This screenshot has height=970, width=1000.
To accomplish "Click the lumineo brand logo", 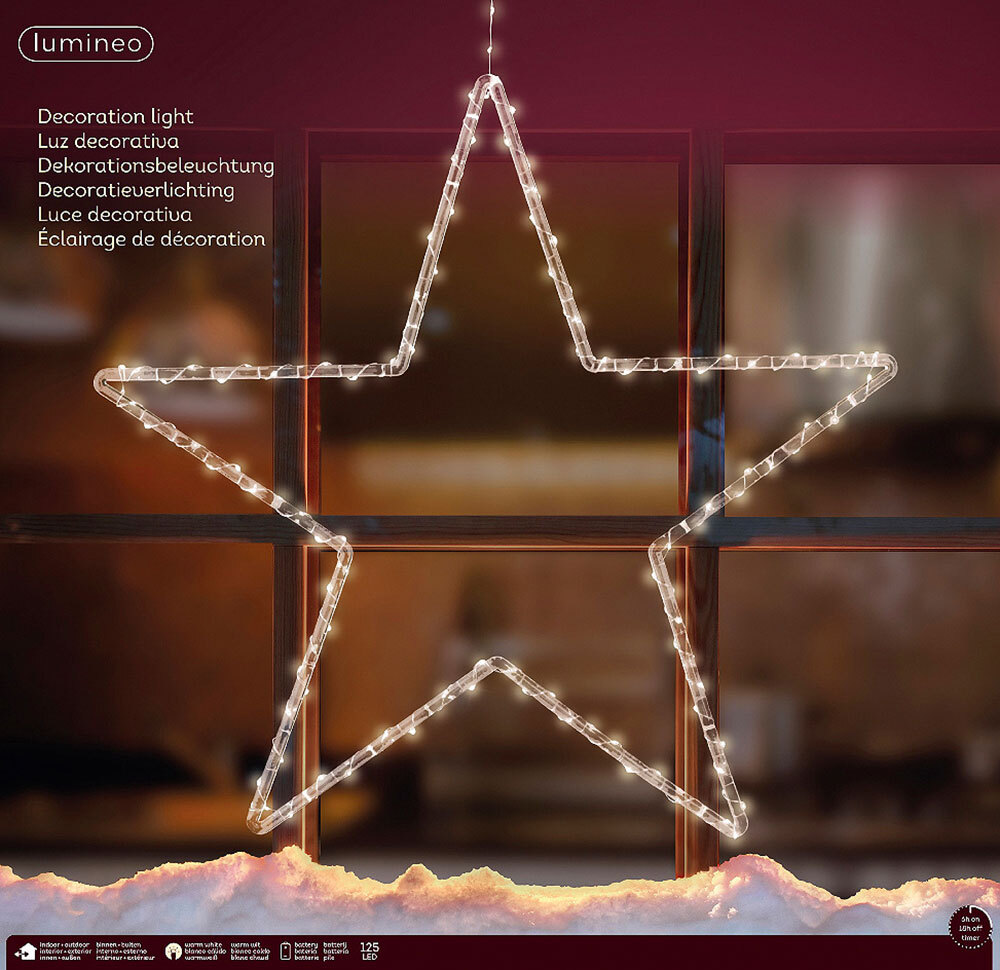I will (x=85, y=44).
